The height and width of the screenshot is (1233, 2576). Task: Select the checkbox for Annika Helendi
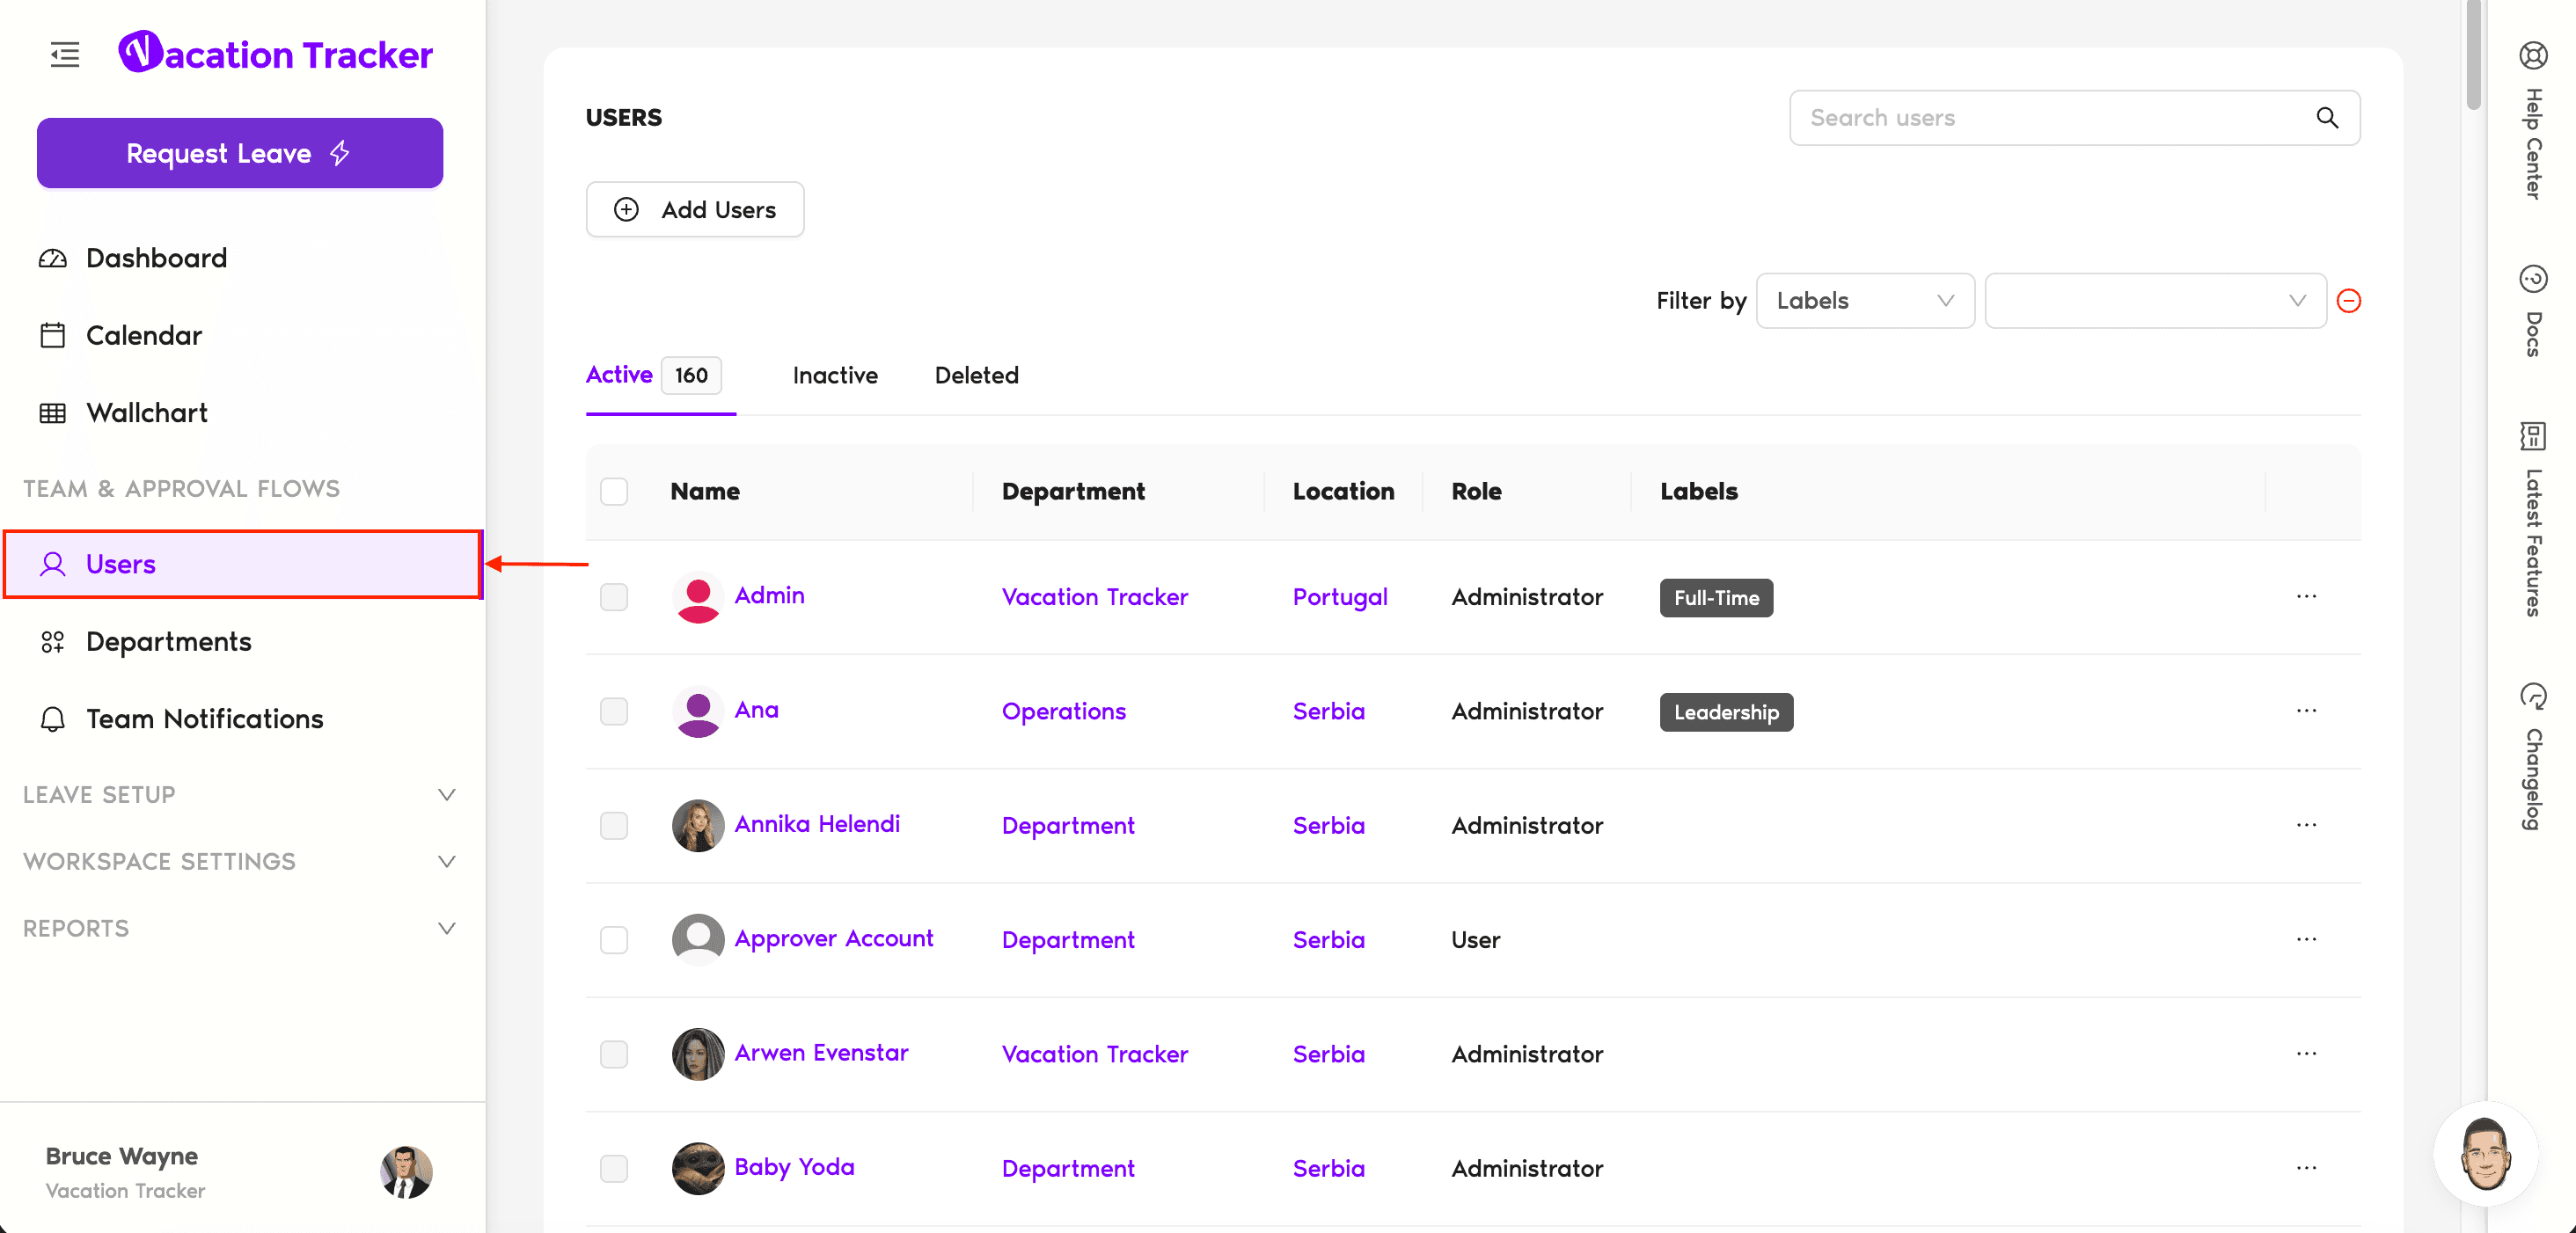click(614, 826)
